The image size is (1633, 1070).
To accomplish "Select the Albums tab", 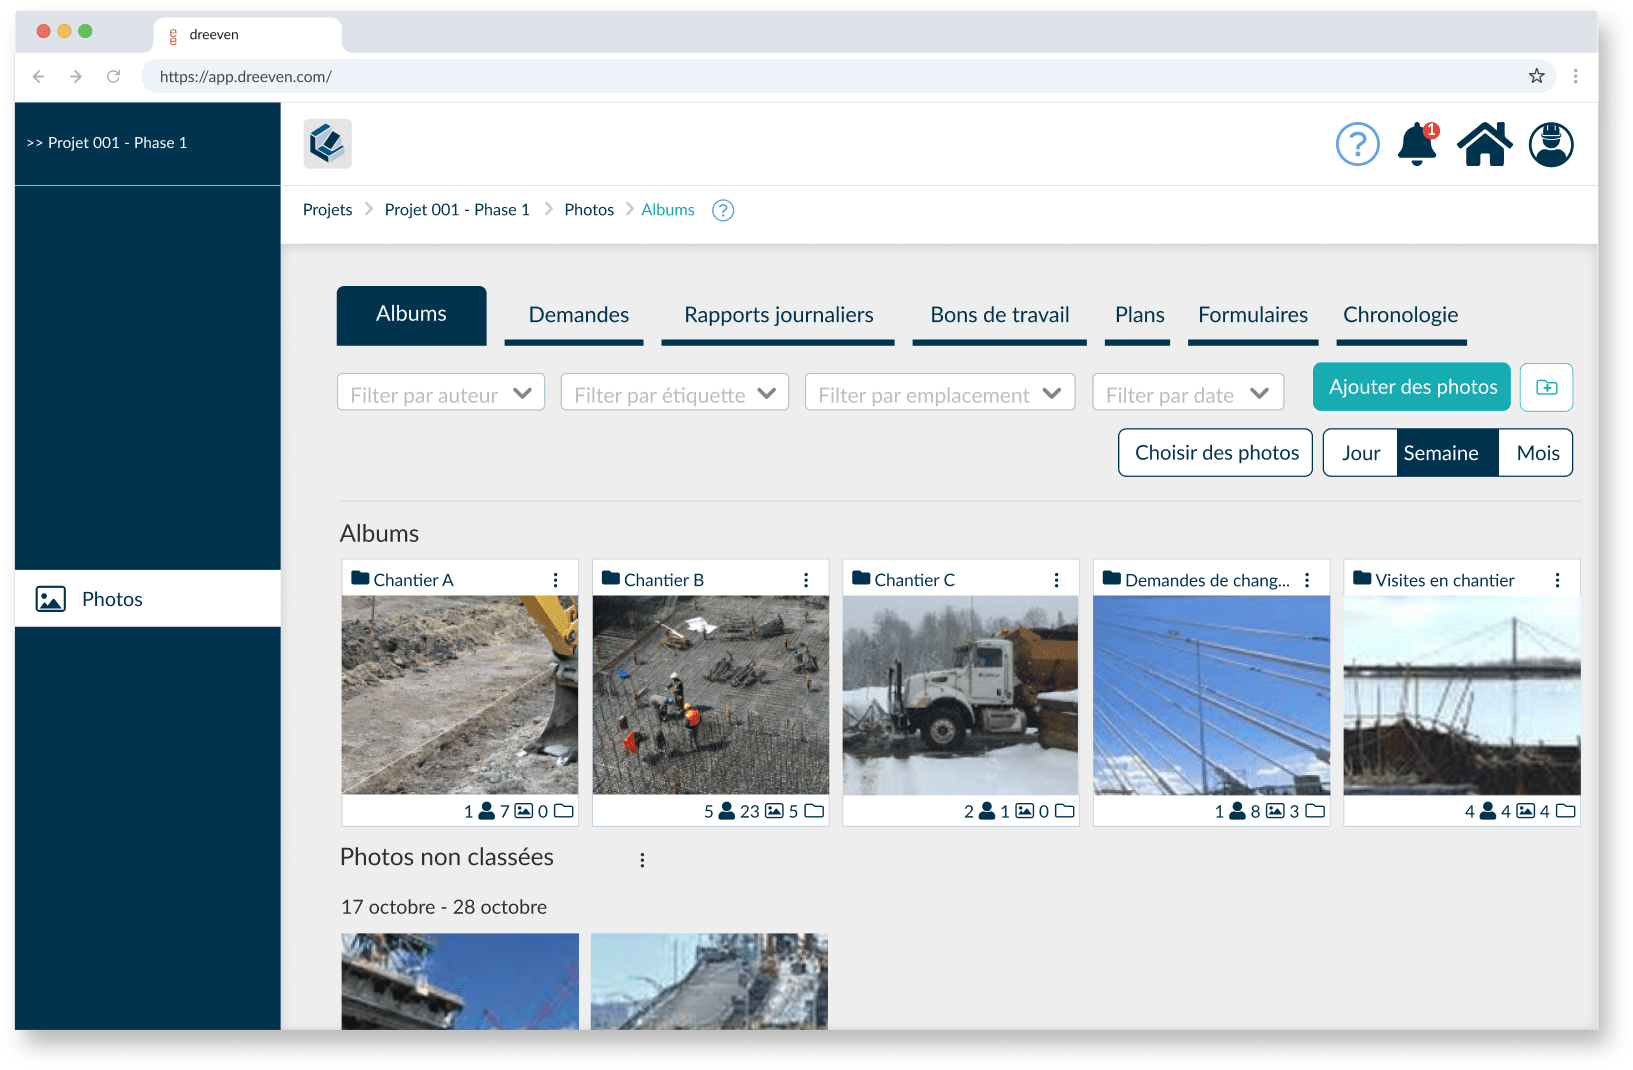I will 411,315.
